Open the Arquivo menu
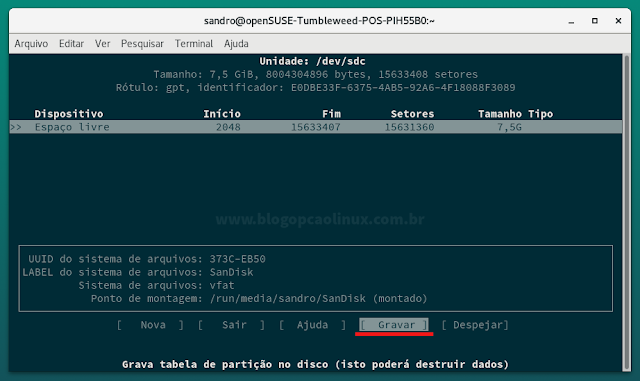 click(x=31, y=44)
